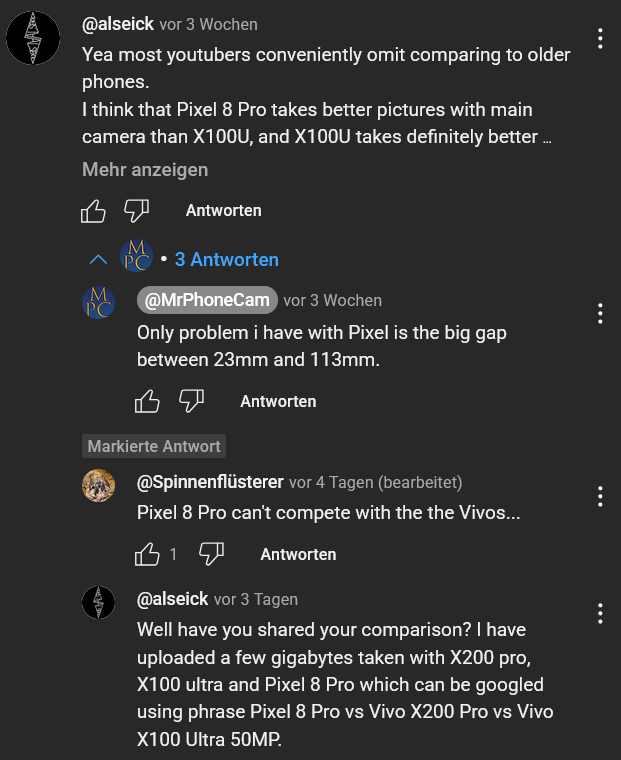Click the @Spinnenflüsterer avatar image
The image size is (621, 760).
pyautogui.click(x=98, y=486)
